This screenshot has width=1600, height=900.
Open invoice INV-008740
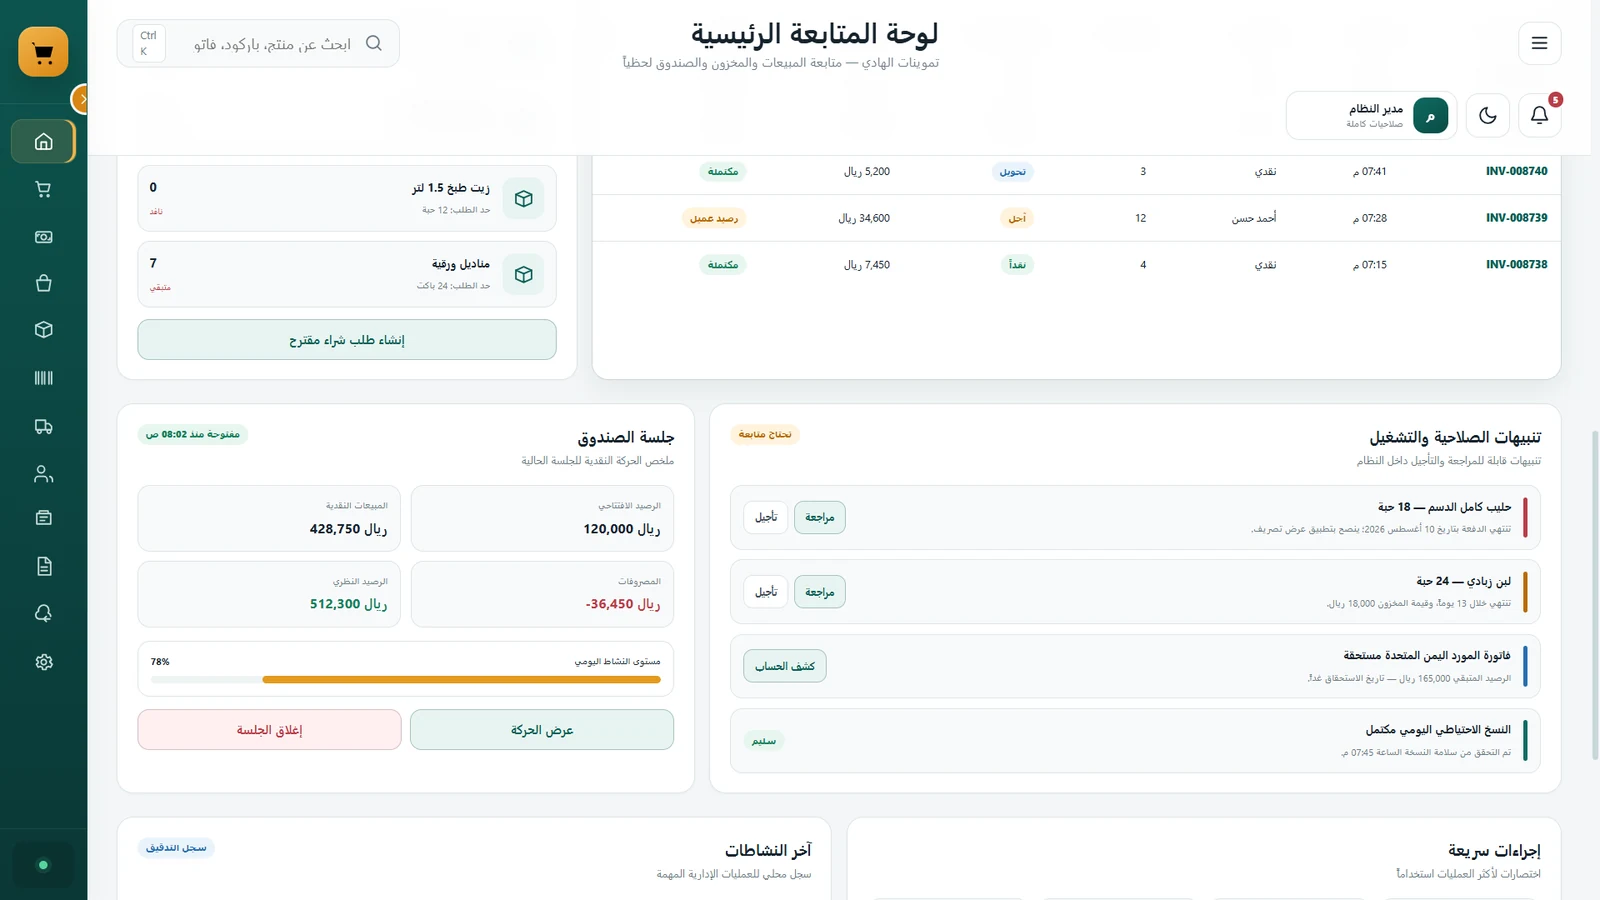(x=1516, y=171)
